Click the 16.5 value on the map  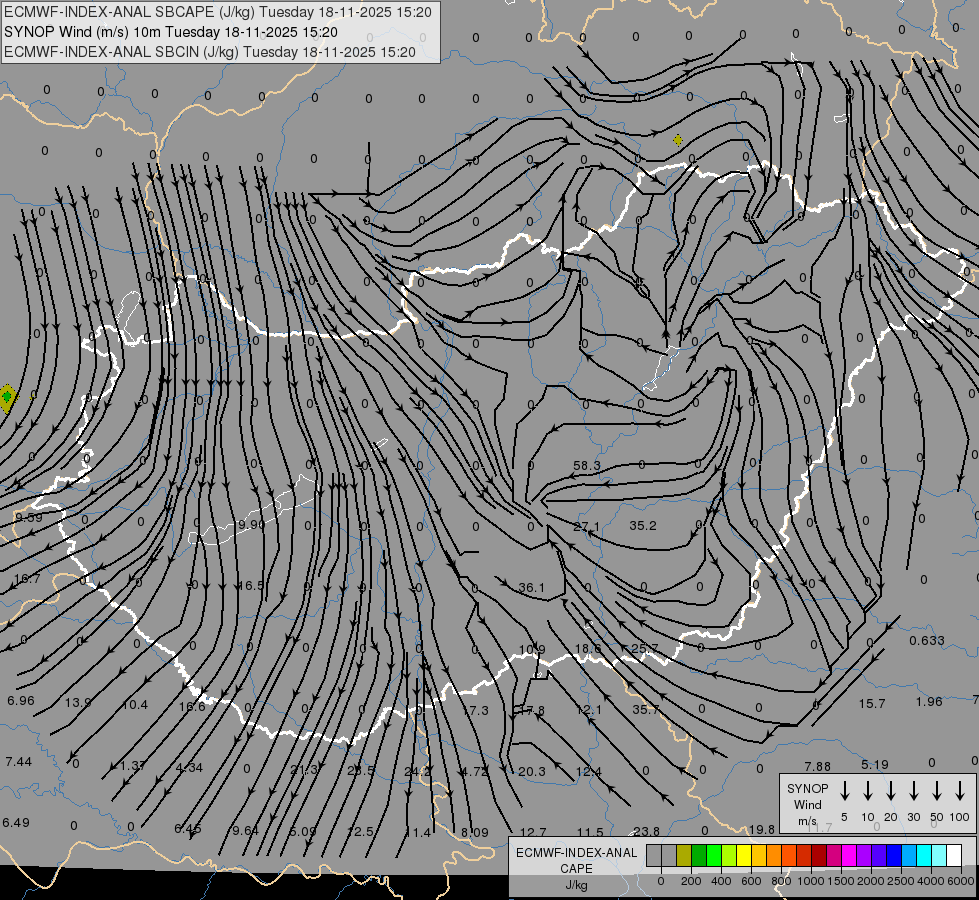pos(250,585)
